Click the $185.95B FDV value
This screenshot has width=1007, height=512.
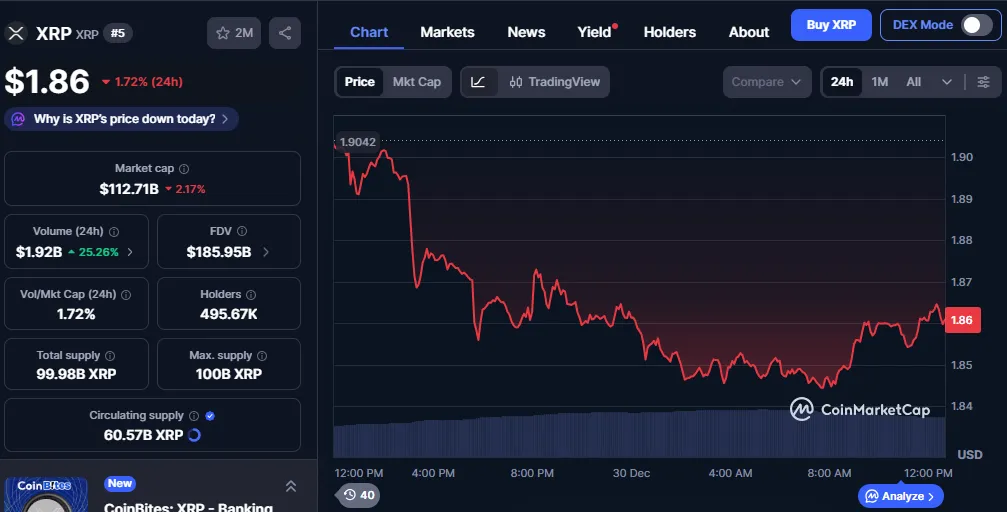click(219, 252)
